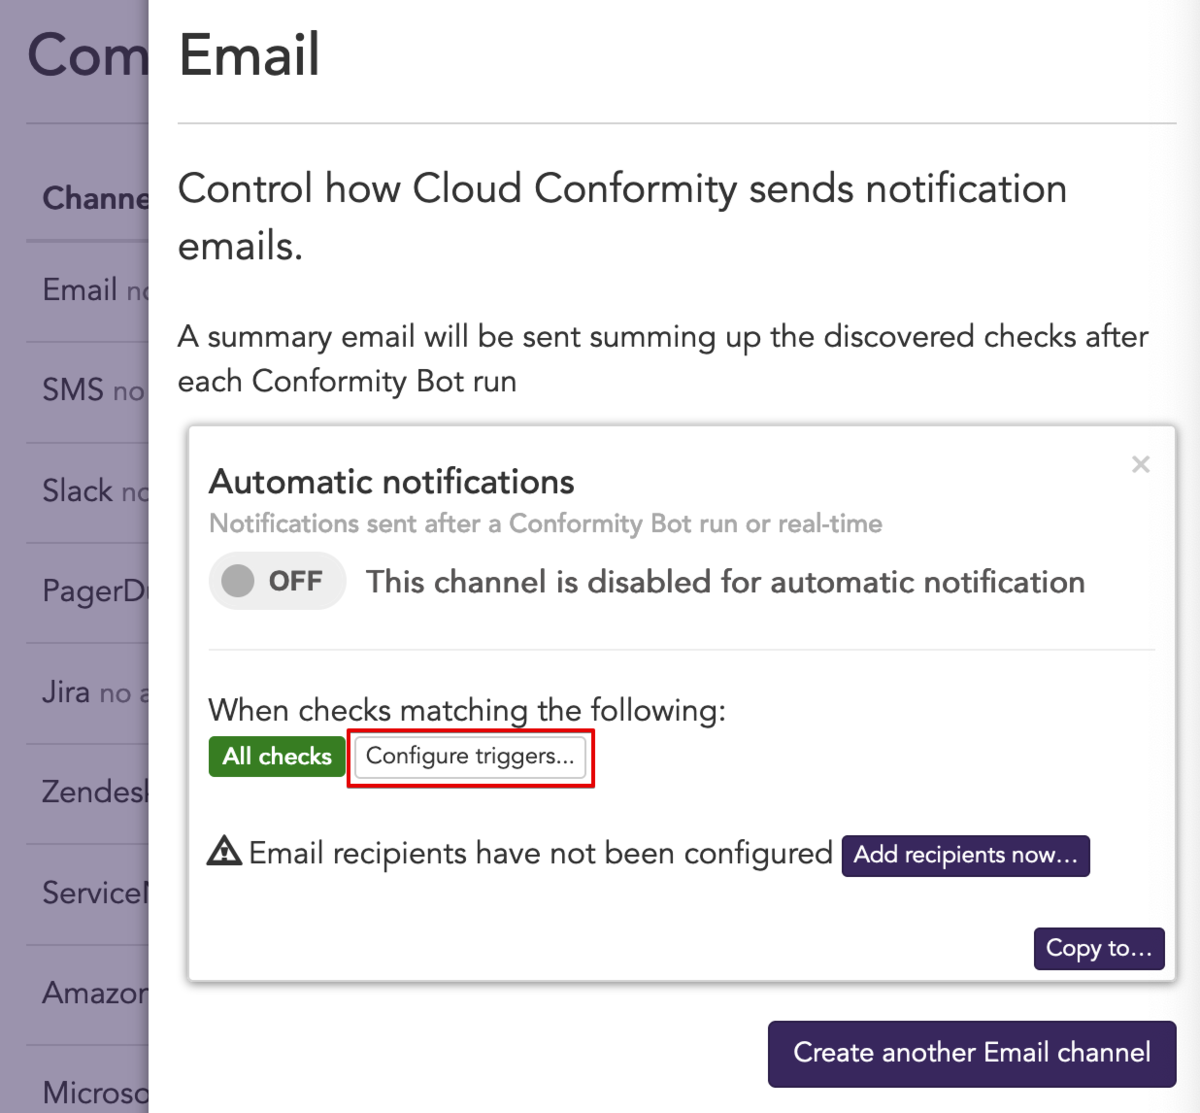The width and height of the screenshot is (1200, 1113).
Task: Toggle automatic notifications OFF switch
Action: (x=277, y=582)
